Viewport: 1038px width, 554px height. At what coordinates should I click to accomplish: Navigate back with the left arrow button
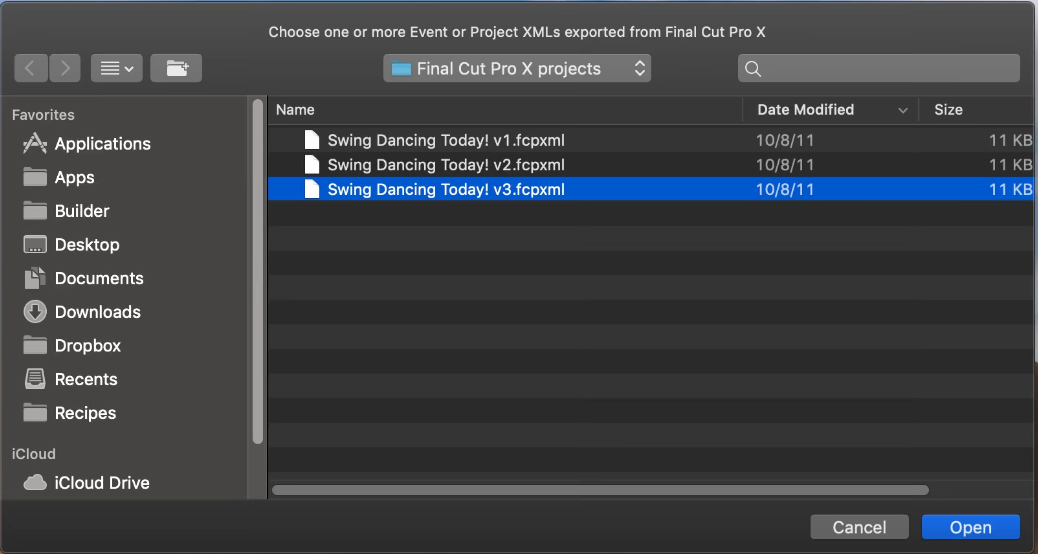coord(31,68)
